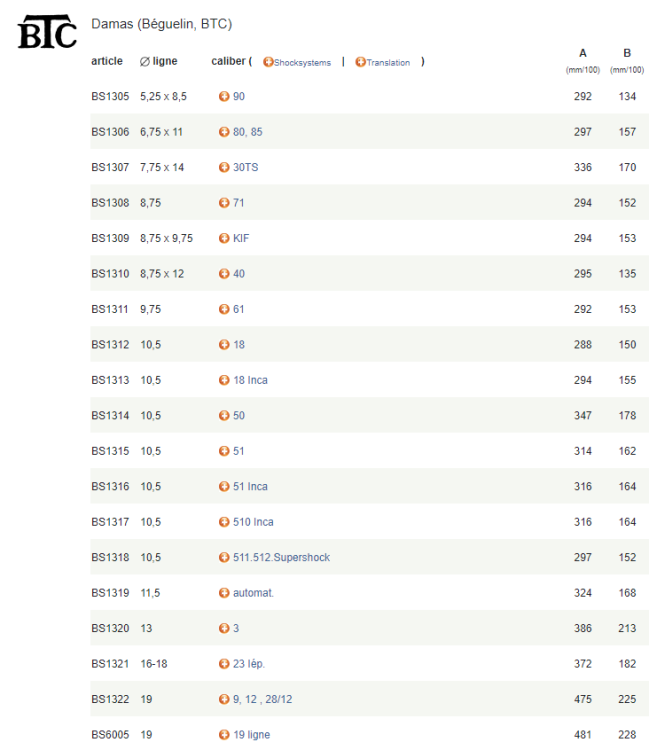The width and height of the screenshot is (649, 750).
Task: Click the B value 178
Action: click(627, 415)
